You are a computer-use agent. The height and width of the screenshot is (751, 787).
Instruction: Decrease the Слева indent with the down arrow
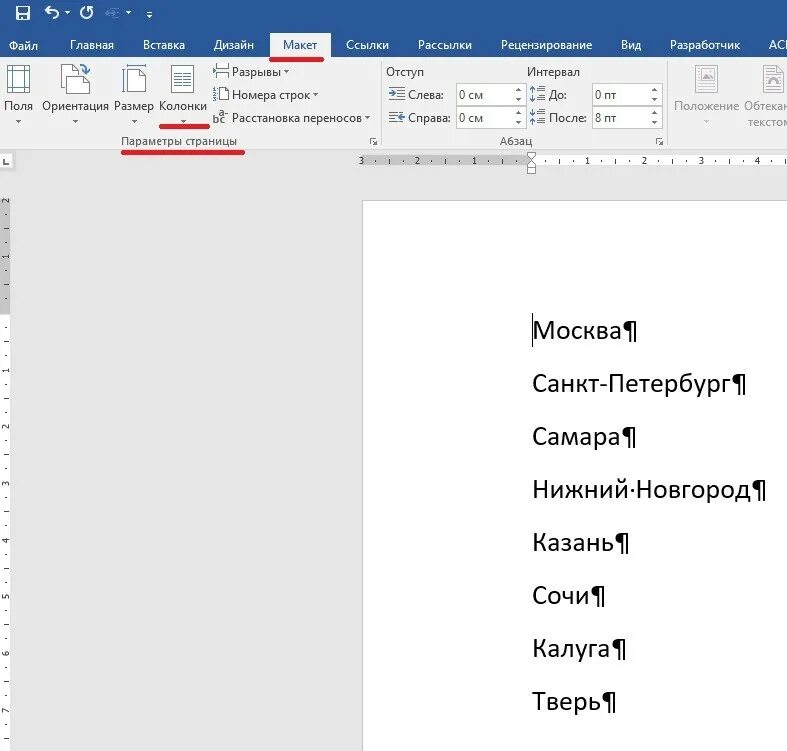click(518, 99)
